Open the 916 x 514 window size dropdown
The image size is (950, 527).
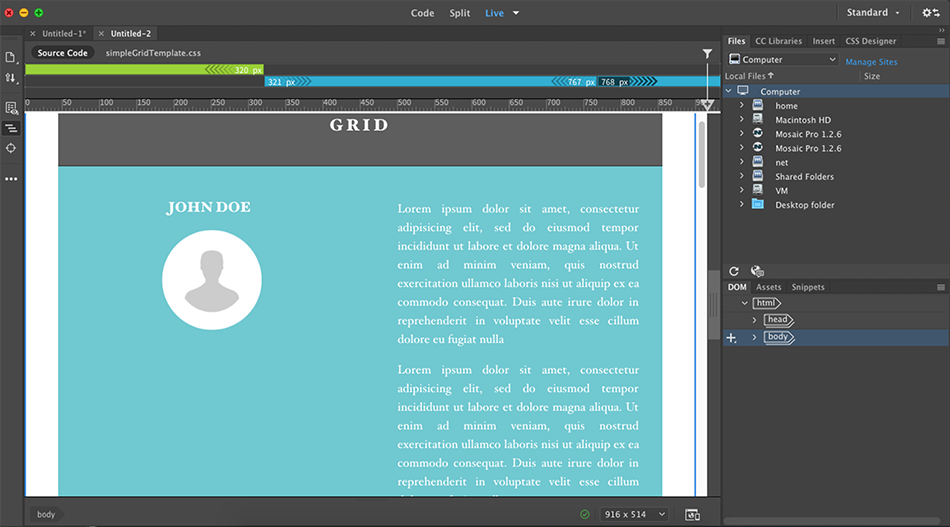(x=635, y=514)
